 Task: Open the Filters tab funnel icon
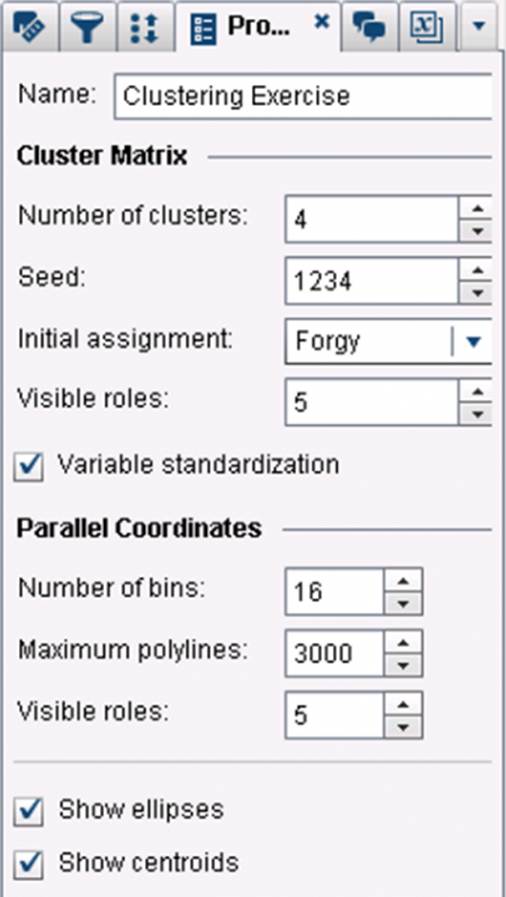pyautogui.click(x=86, y=27)
